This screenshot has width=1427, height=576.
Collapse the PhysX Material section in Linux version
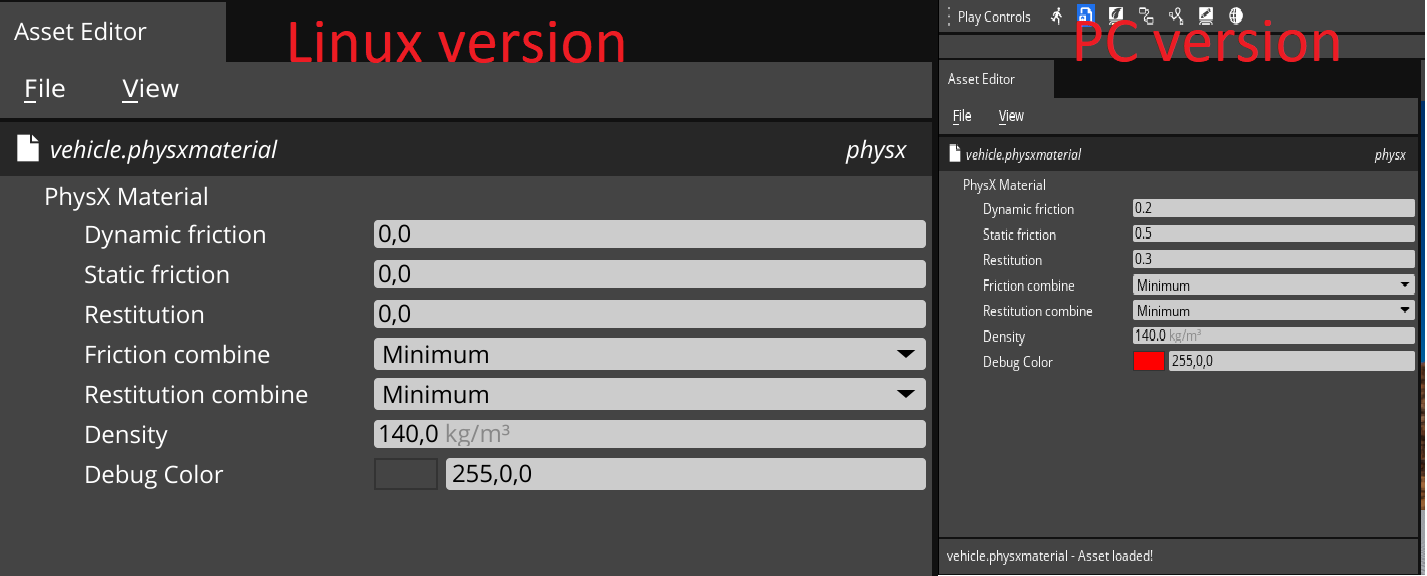(126, 196)
